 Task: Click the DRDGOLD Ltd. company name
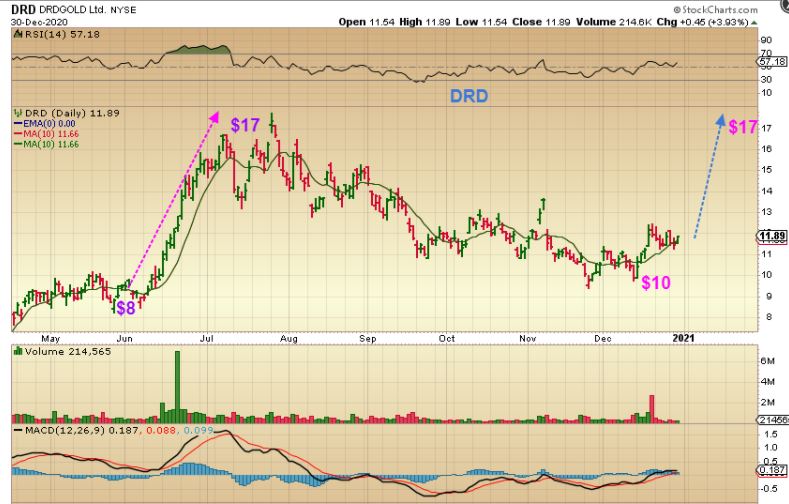point(71,10)
